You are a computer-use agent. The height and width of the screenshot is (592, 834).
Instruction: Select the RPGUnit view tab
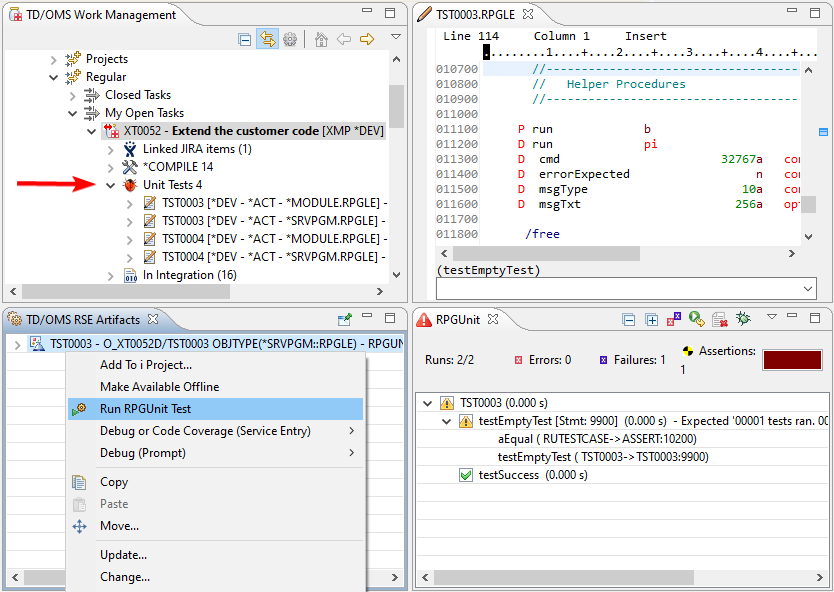point(457,320)
